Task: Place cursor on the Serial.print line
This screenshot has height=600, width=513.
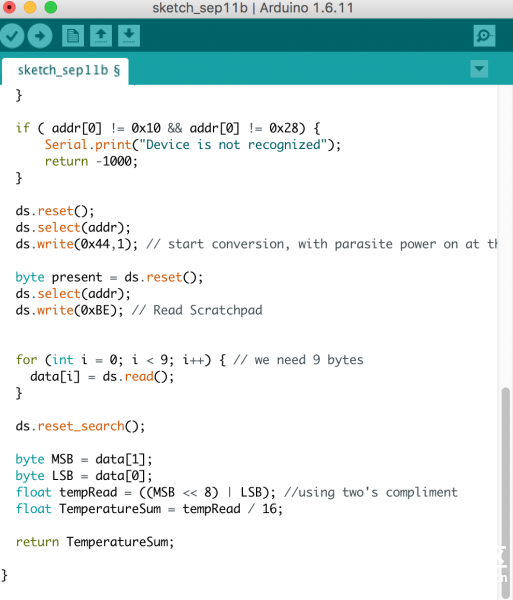Action: coord(192,145)
